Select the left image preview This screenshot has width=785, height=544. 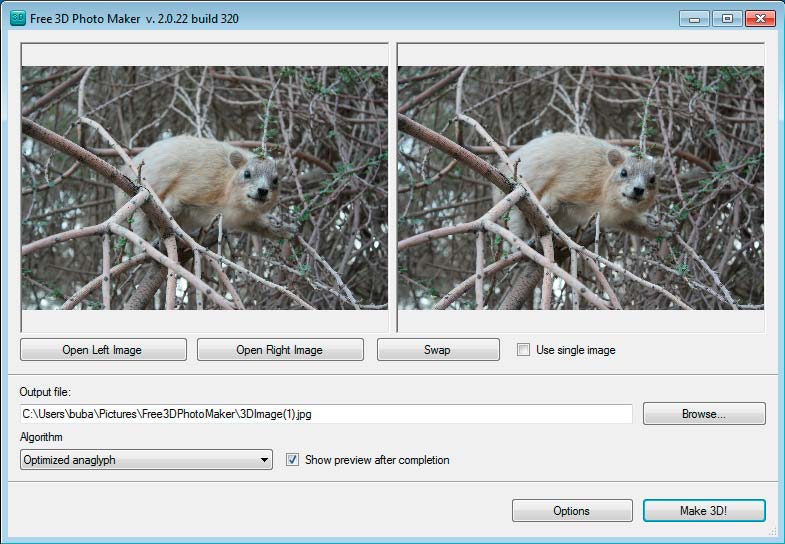pyautogui.click(x=204, y=188)
